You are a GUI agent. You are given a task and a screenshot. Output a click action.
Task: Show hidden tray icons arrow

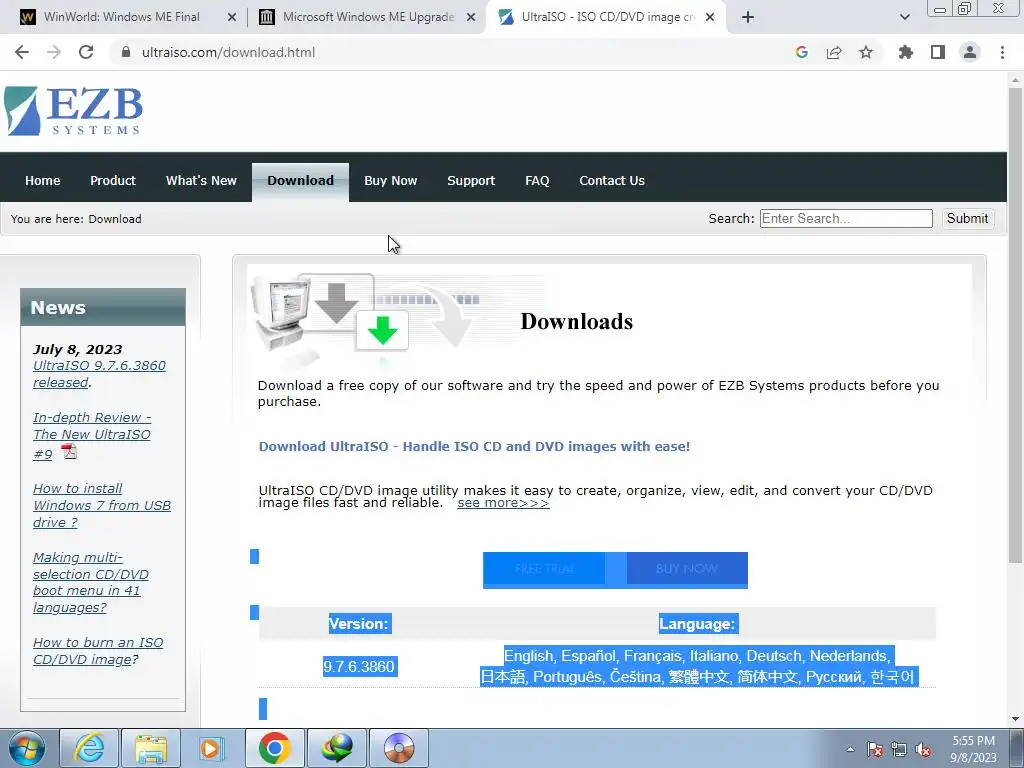850,749
